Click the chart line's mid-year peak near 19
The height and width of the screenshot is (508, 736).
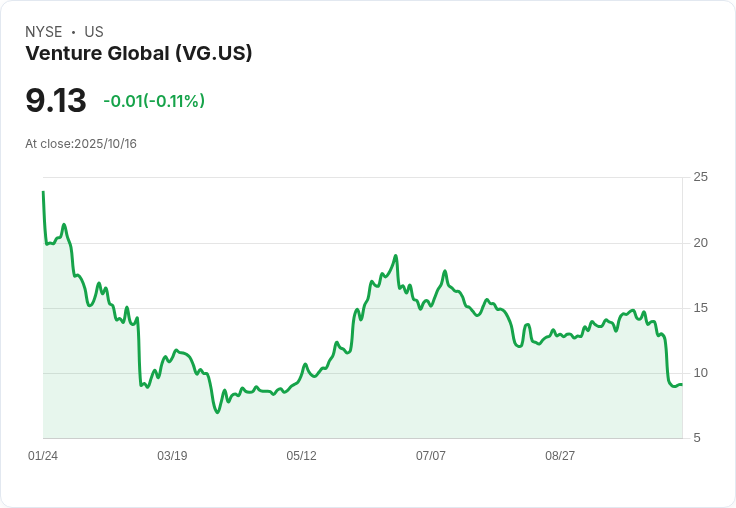click(x=396, y=256)
